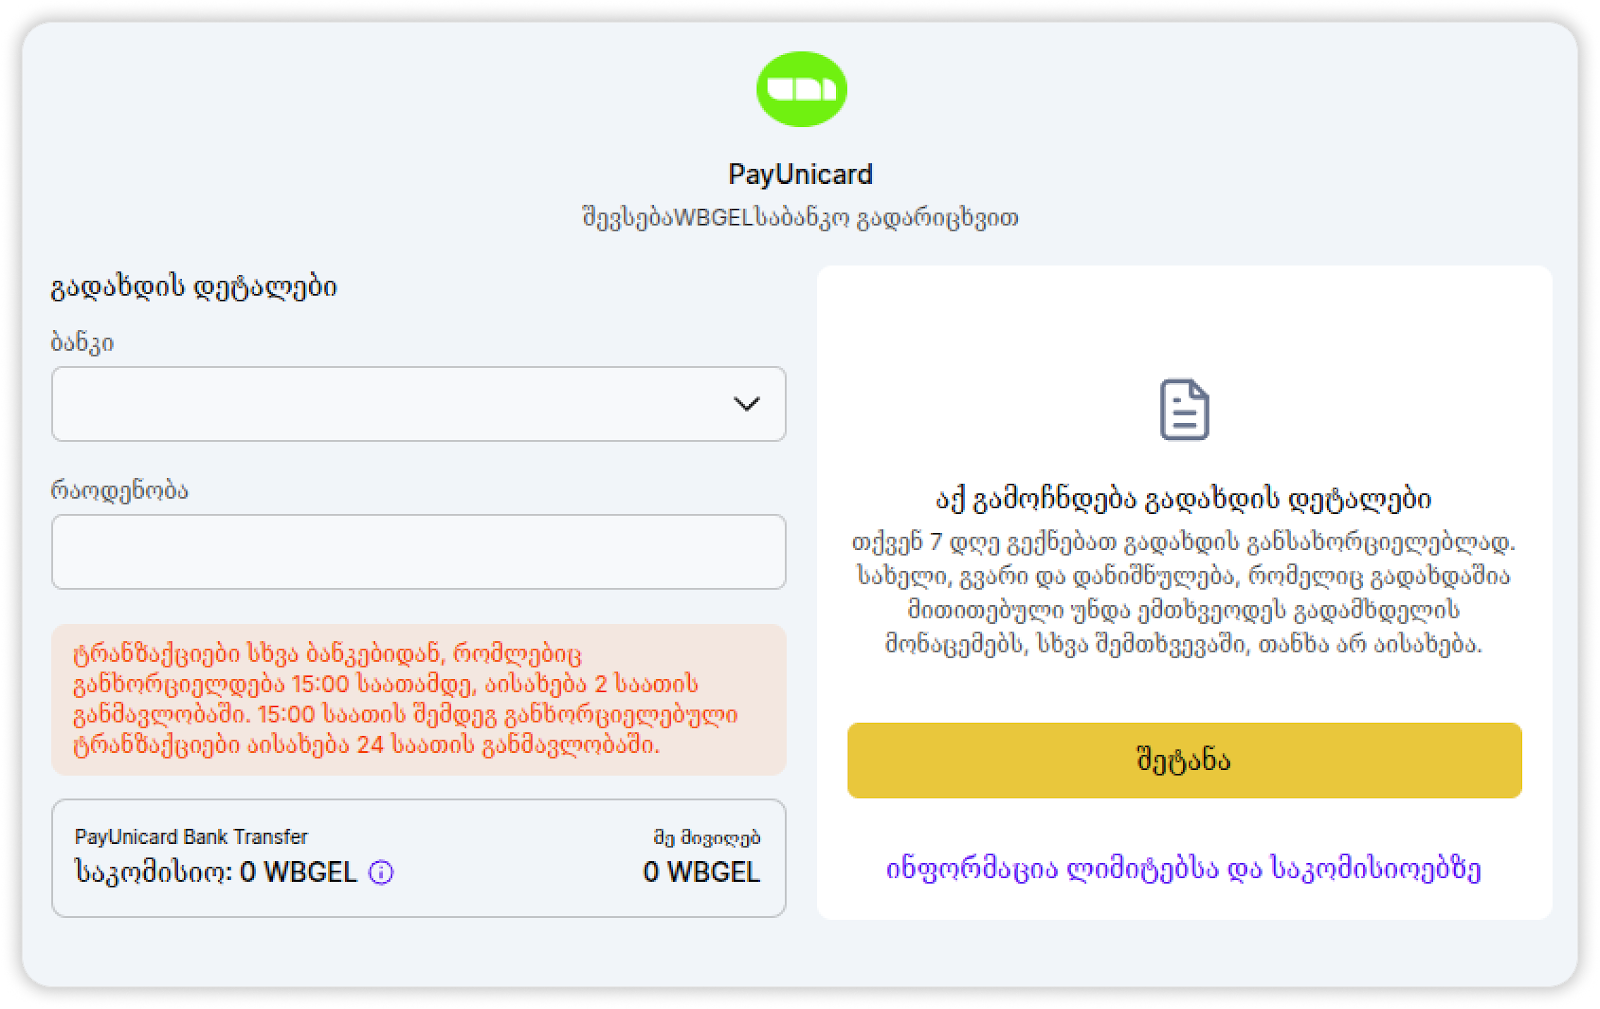1600x1009 pixels.
Task: Focus the რაოდენობა amount input field
Action: pyautogui.click(x=418, y=552)
